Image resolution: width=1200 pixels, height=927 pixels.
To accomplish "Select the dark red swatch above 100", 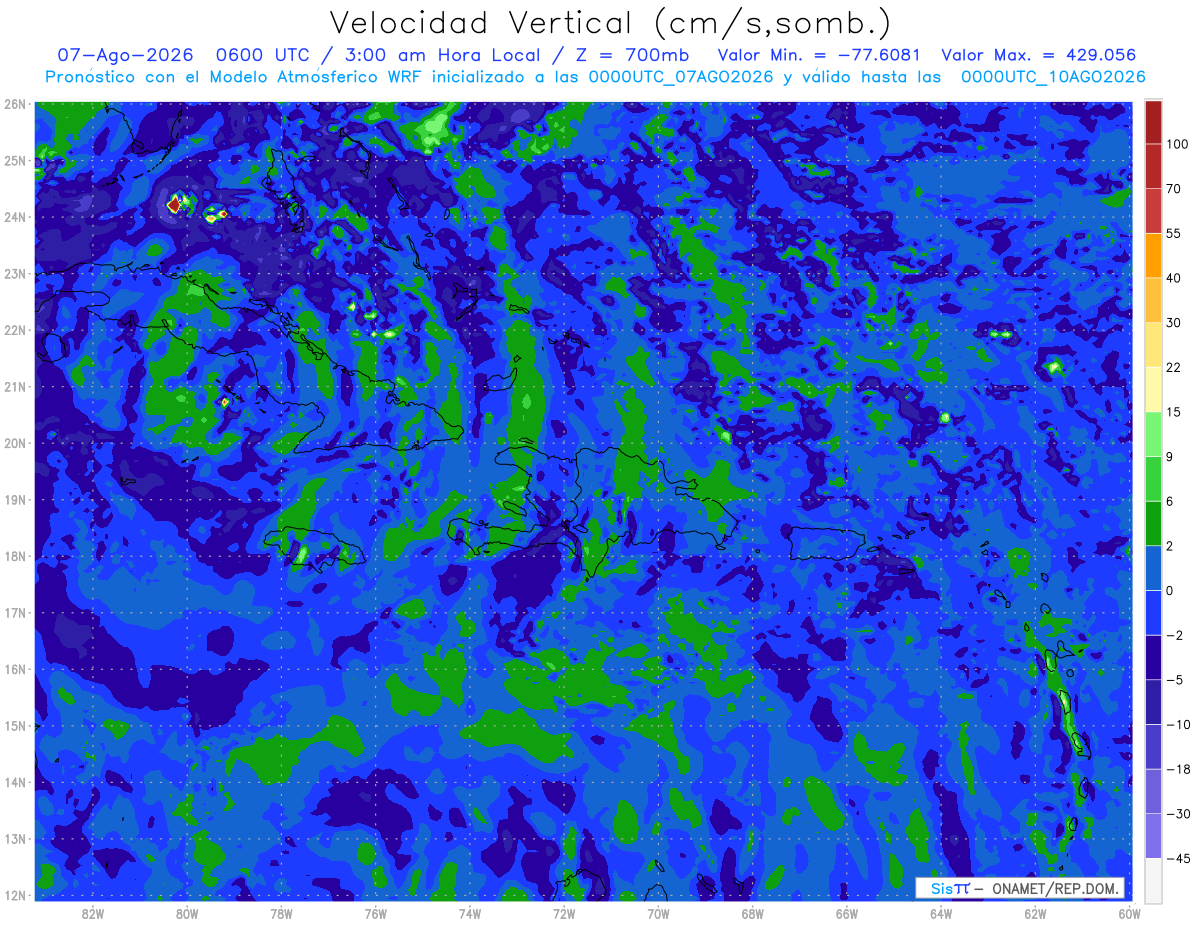I will 1153,122.
